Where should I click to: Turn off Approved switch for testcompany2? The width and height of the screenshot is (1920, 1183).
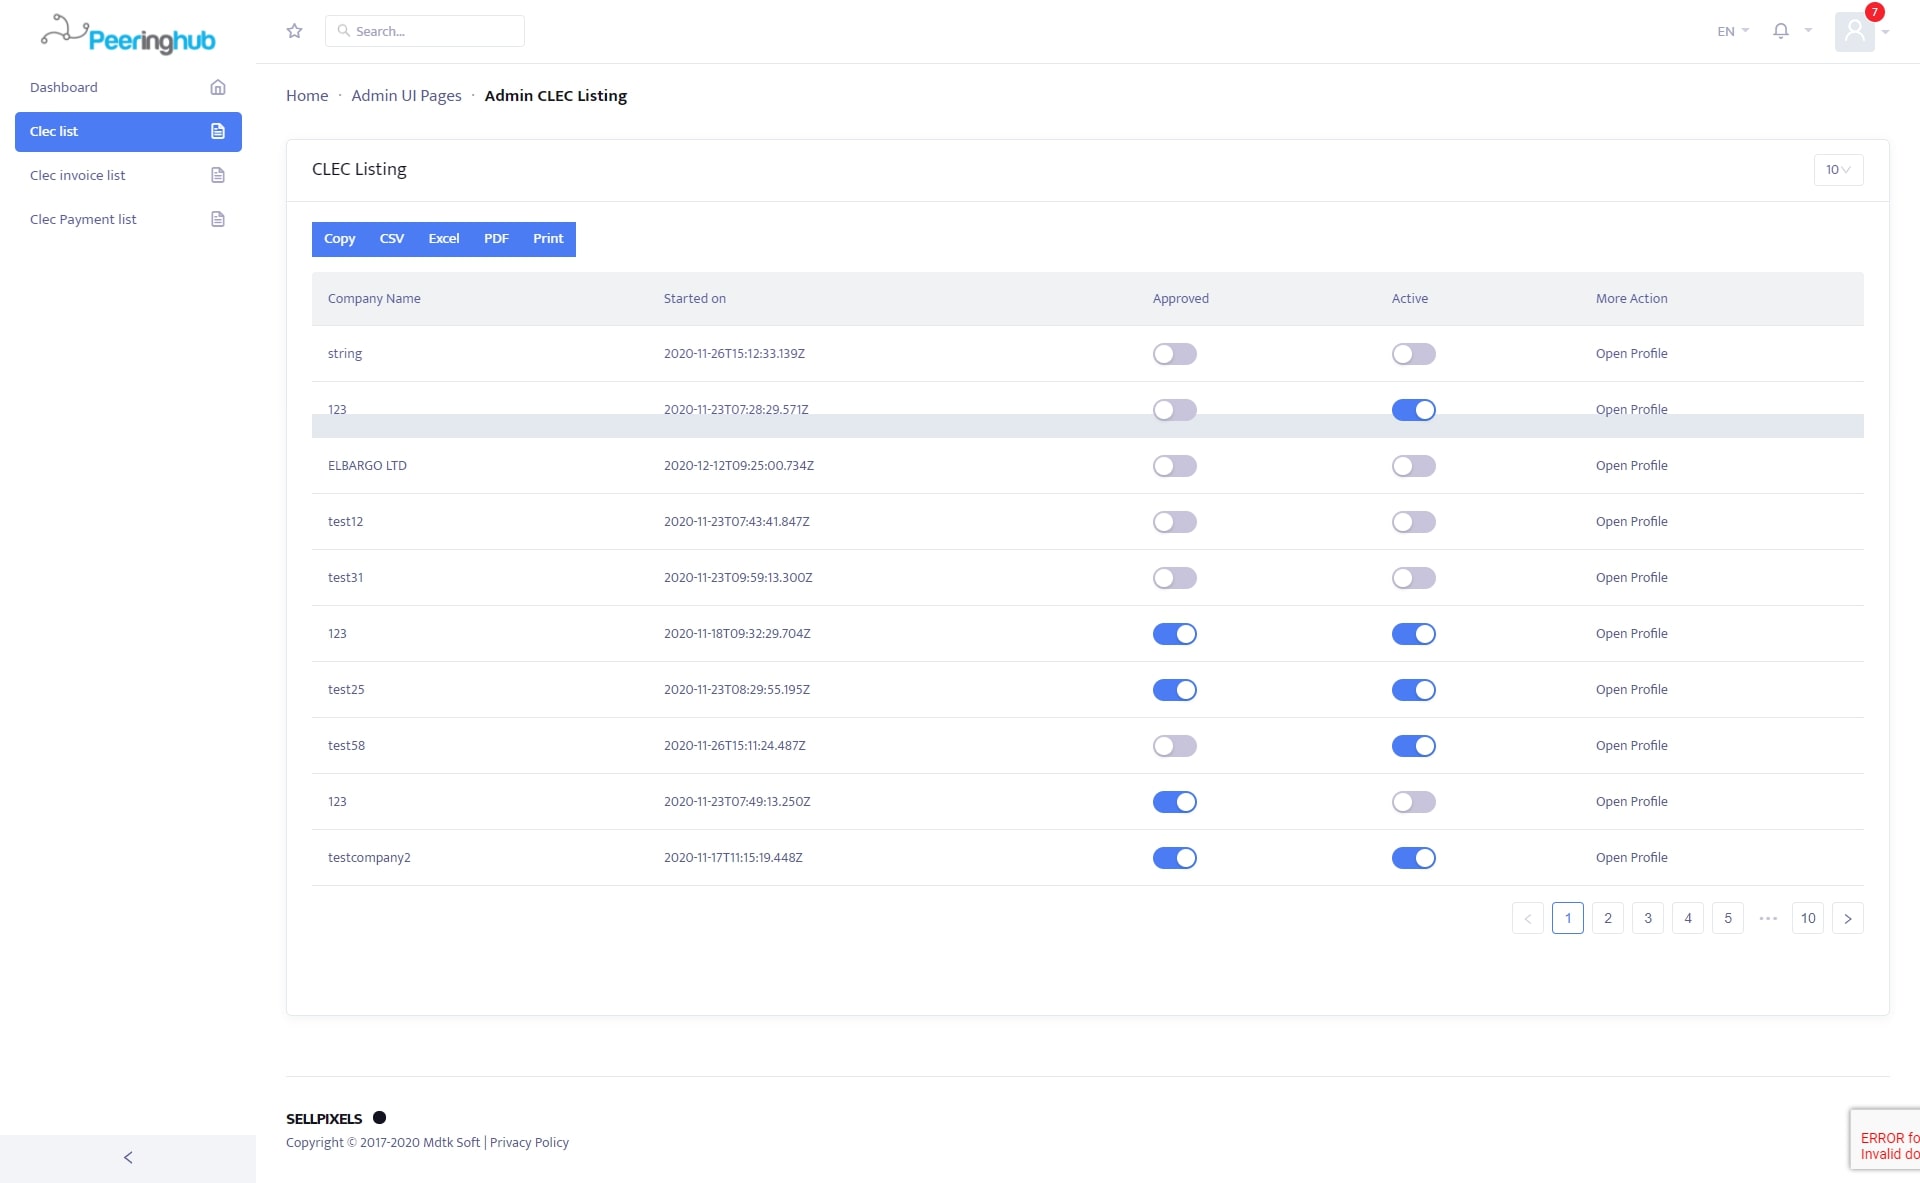click(x=1174, y=858)
